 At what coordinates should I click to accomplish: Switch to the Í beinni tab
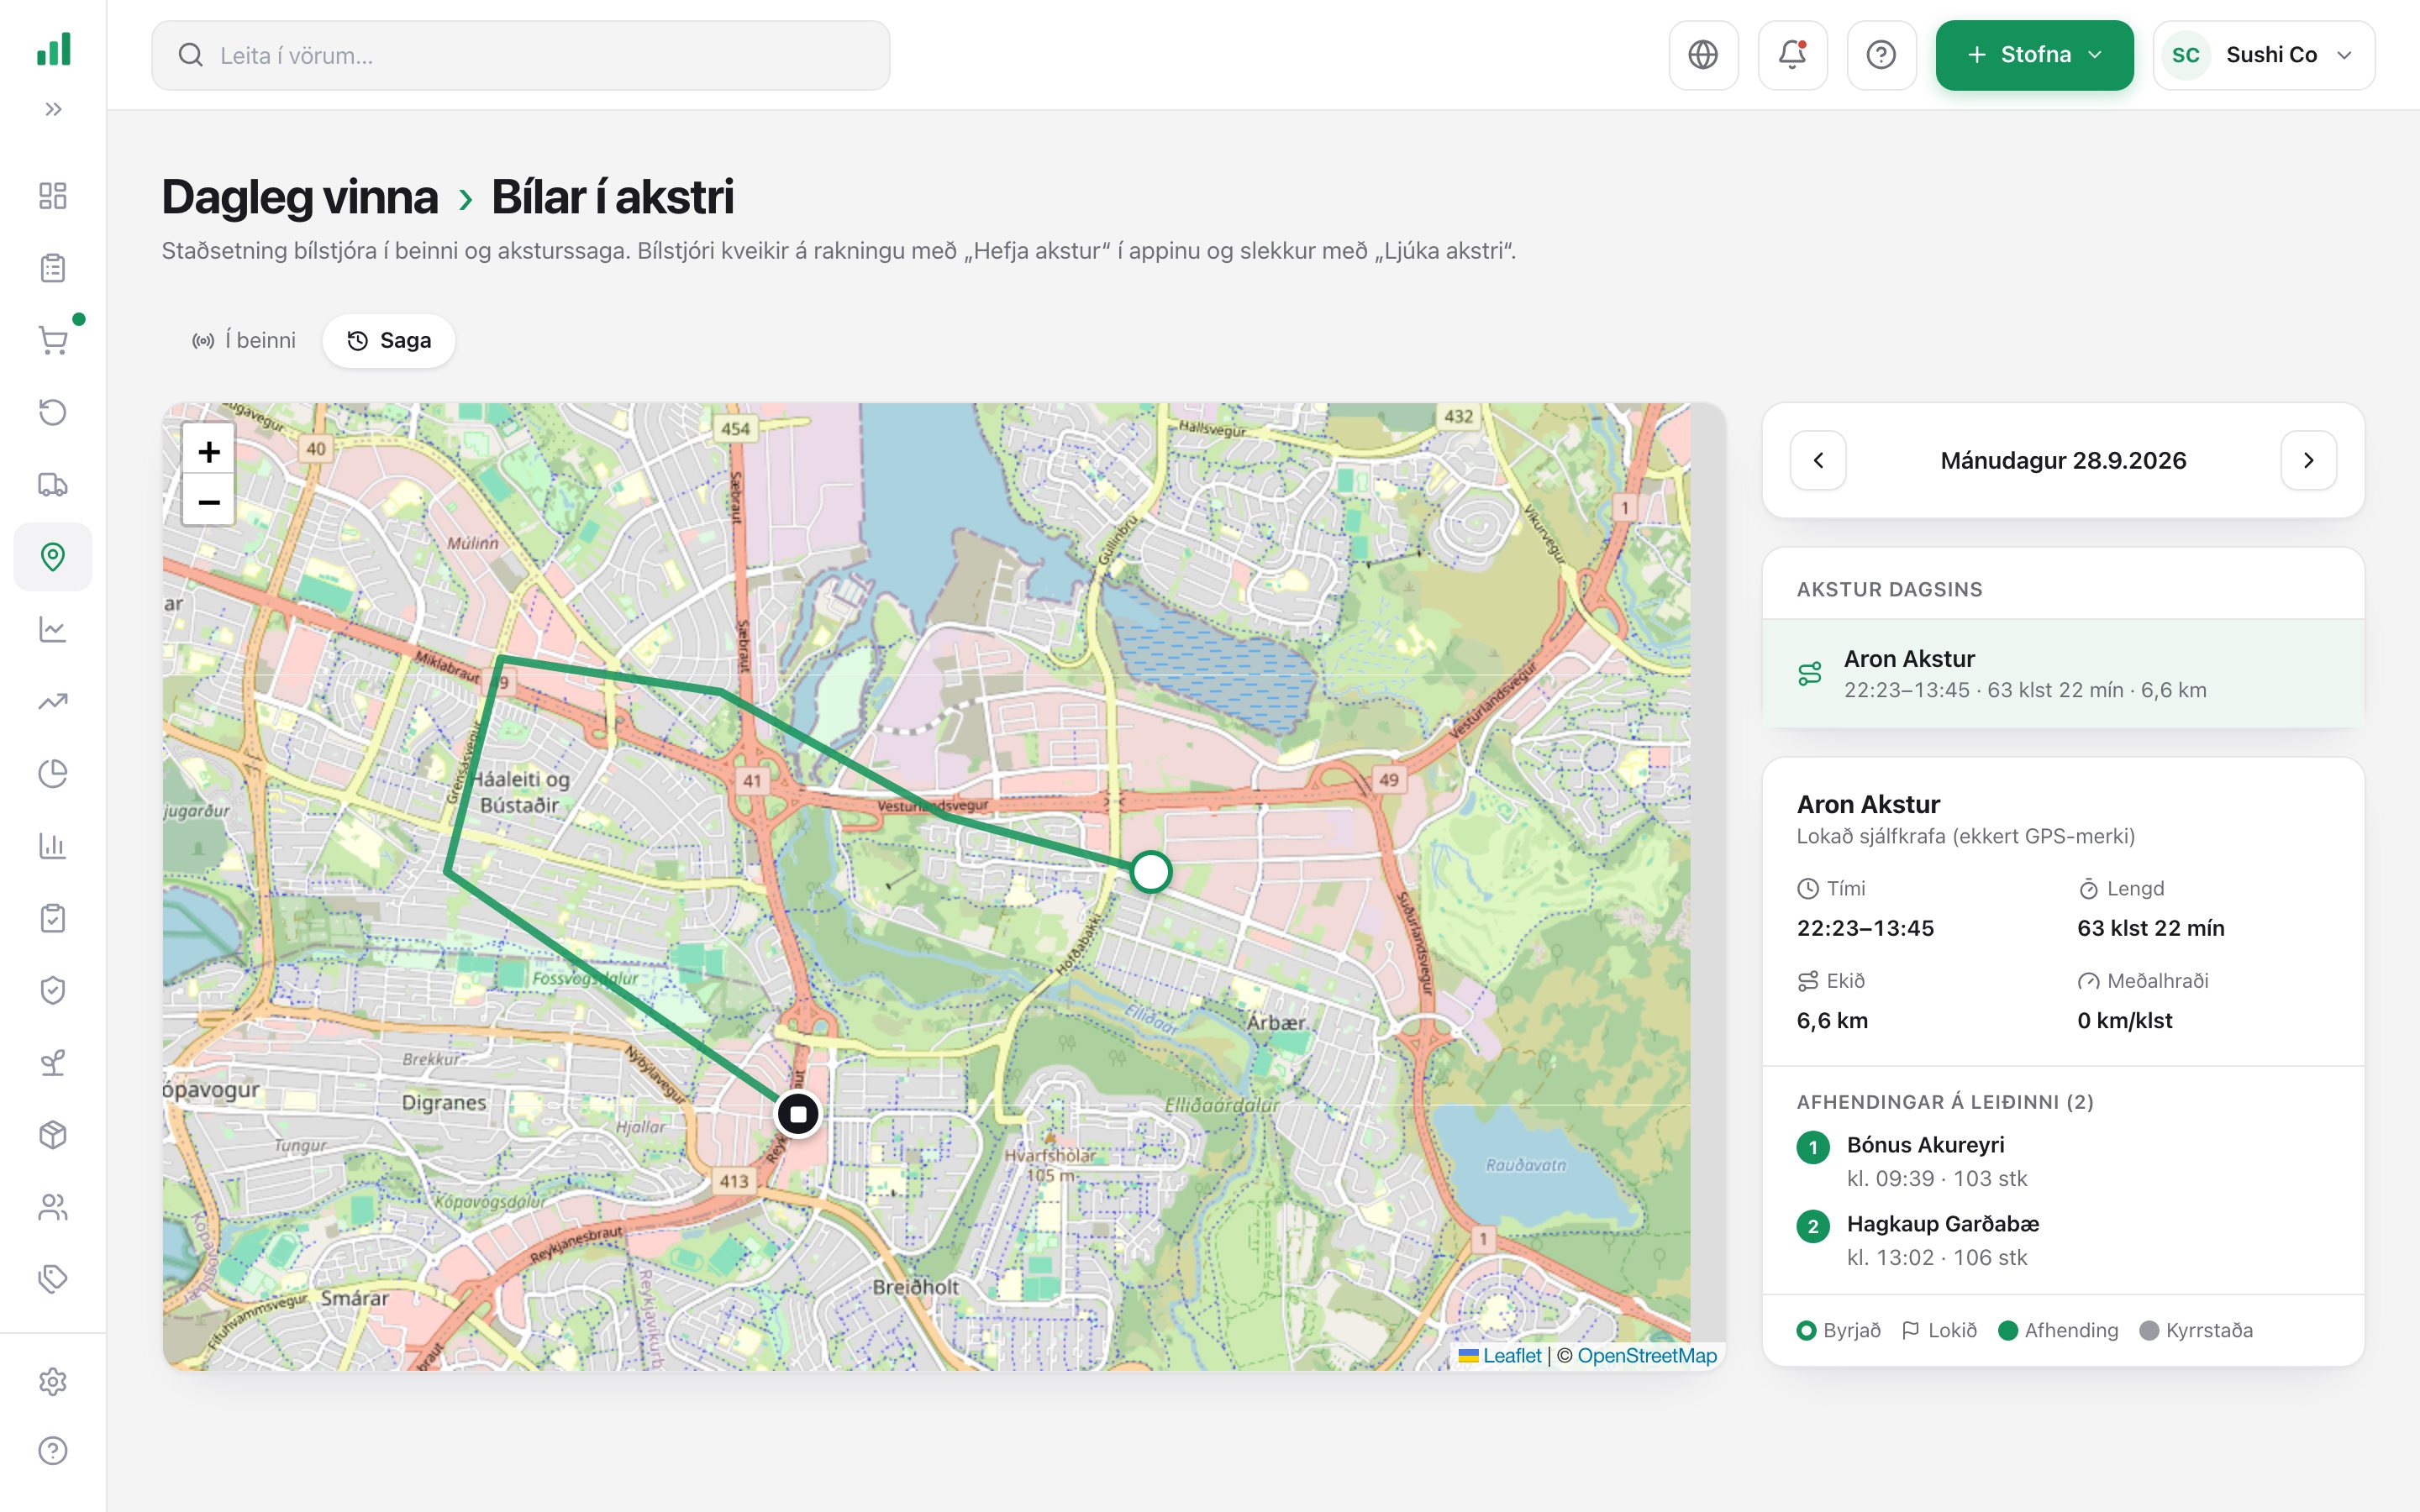click(244, 341)
